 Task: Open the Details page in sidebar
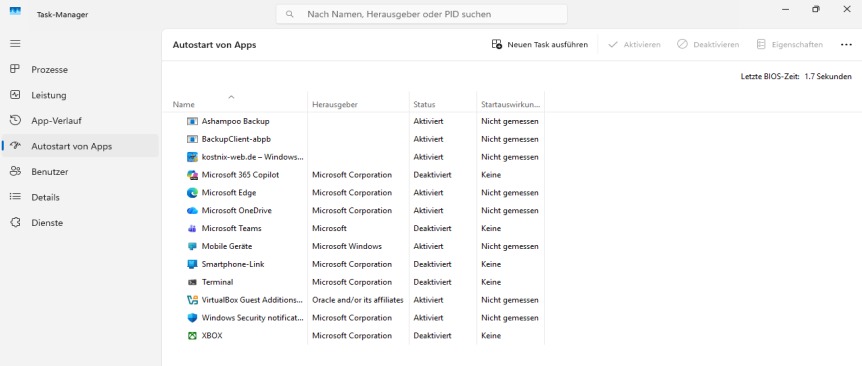pos(80,197)
